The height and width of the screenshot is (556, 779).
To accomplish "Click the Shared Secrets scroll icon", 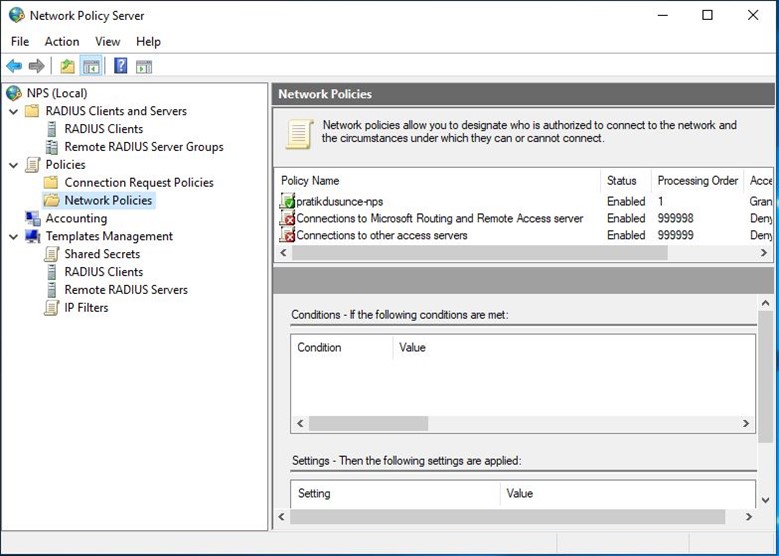I will [51, 254].
